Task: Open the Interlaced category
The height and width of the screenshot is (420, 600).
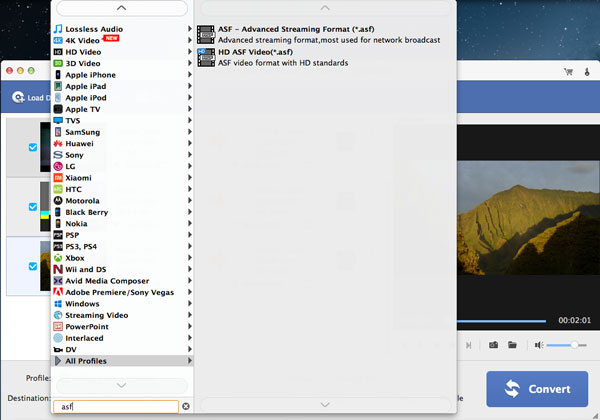Action: pos(122,338)
